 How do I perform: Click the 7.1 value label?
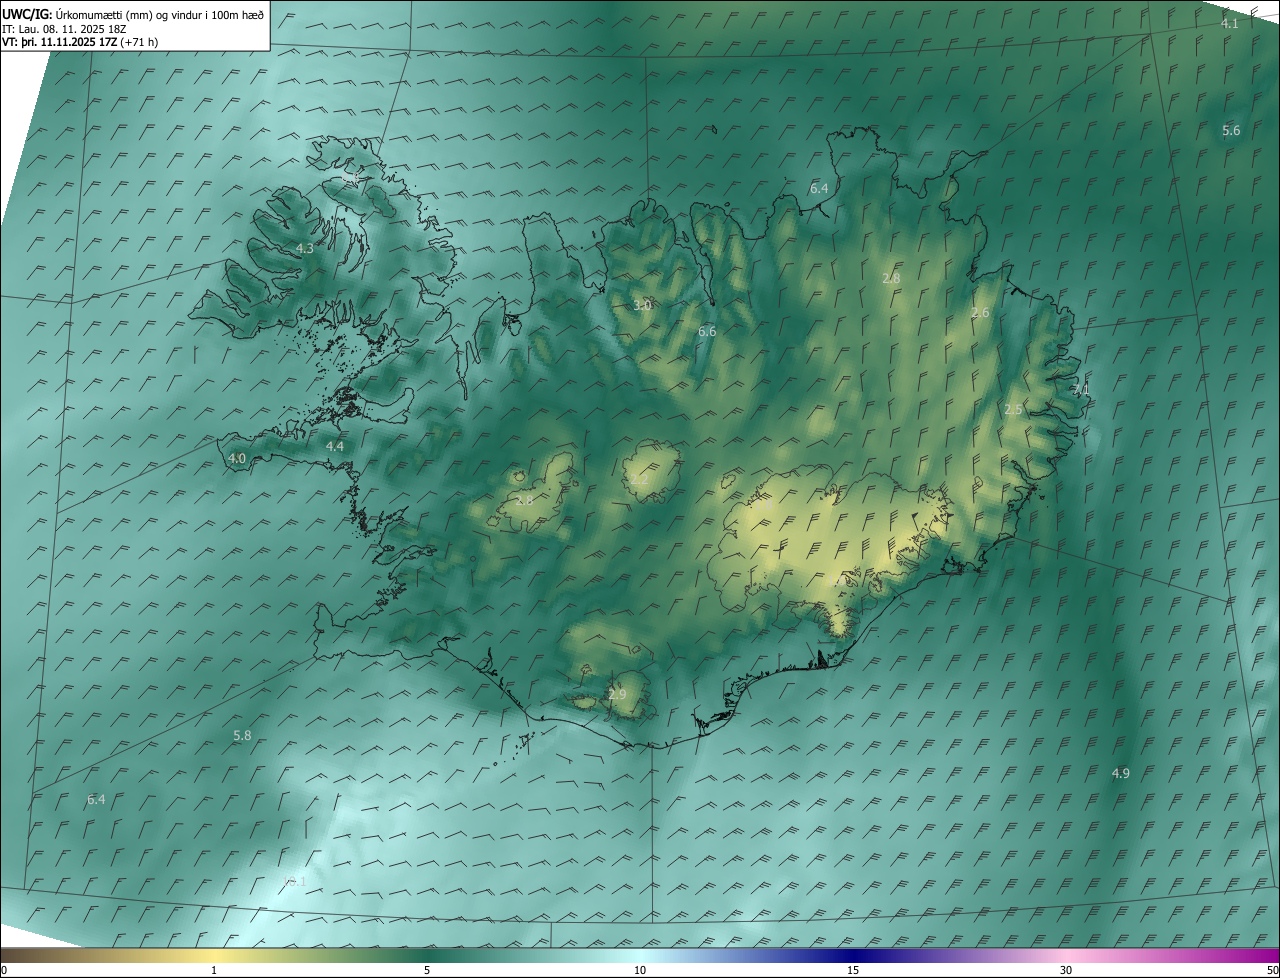pos(1081,390)
